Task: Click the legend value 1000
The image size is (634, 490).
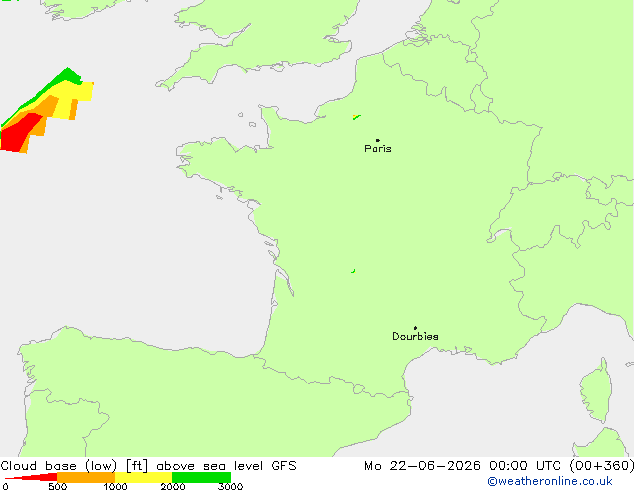Action: [x=115, y=486]
